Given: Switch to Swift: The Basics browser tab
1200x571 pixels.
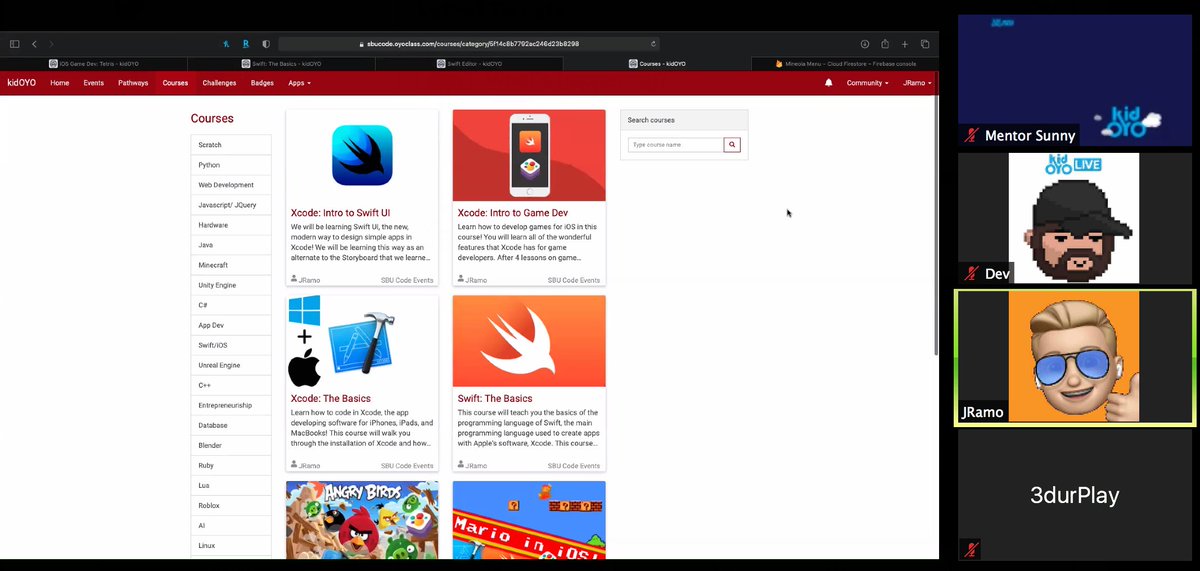Looking at the screenshot, I should pyautogui.click(x=282, y=63).
